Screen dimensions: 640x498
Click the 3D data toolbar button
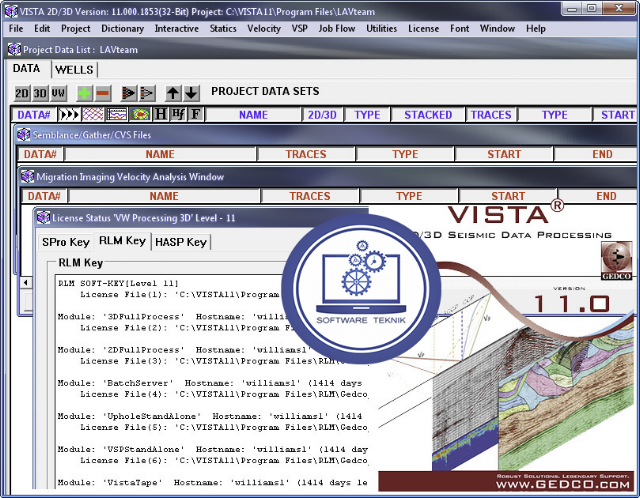coord(40,93)
